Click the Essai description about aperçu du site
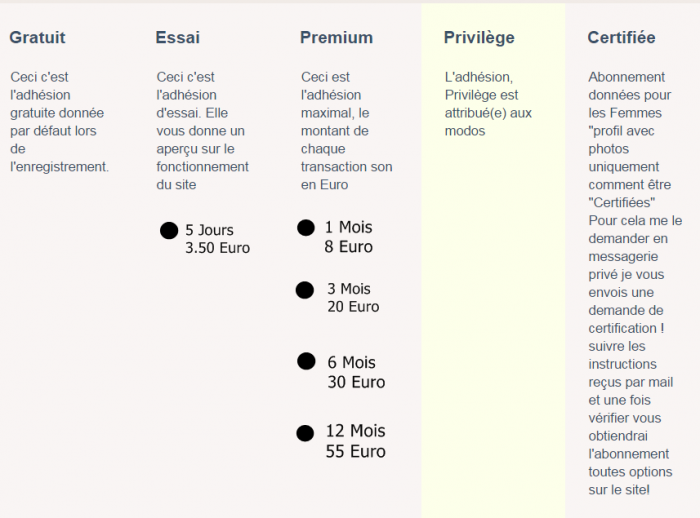Viewport: 700px width, 518px height. click(202, 131)
